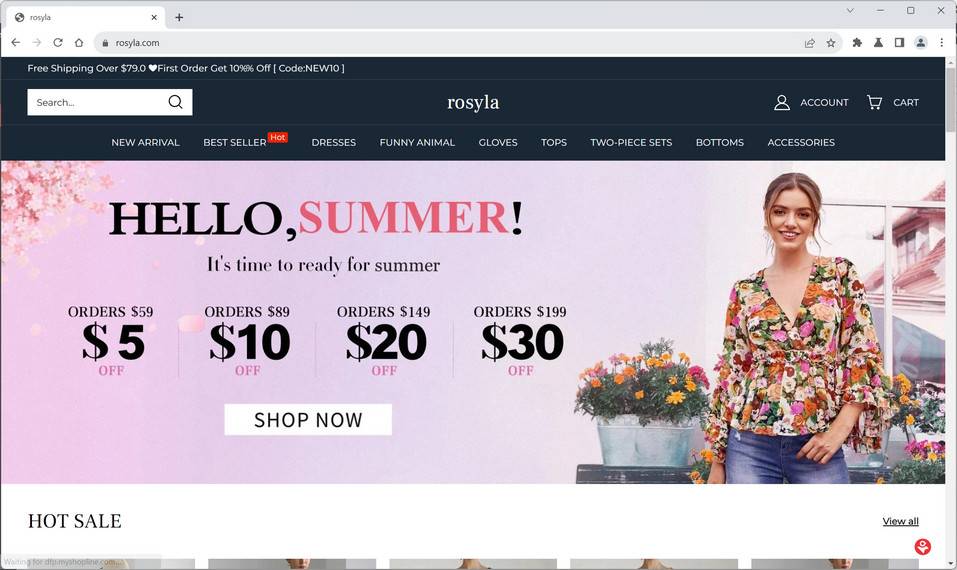Reload the page
Screen dimensions: 957x570
point(58,43)
